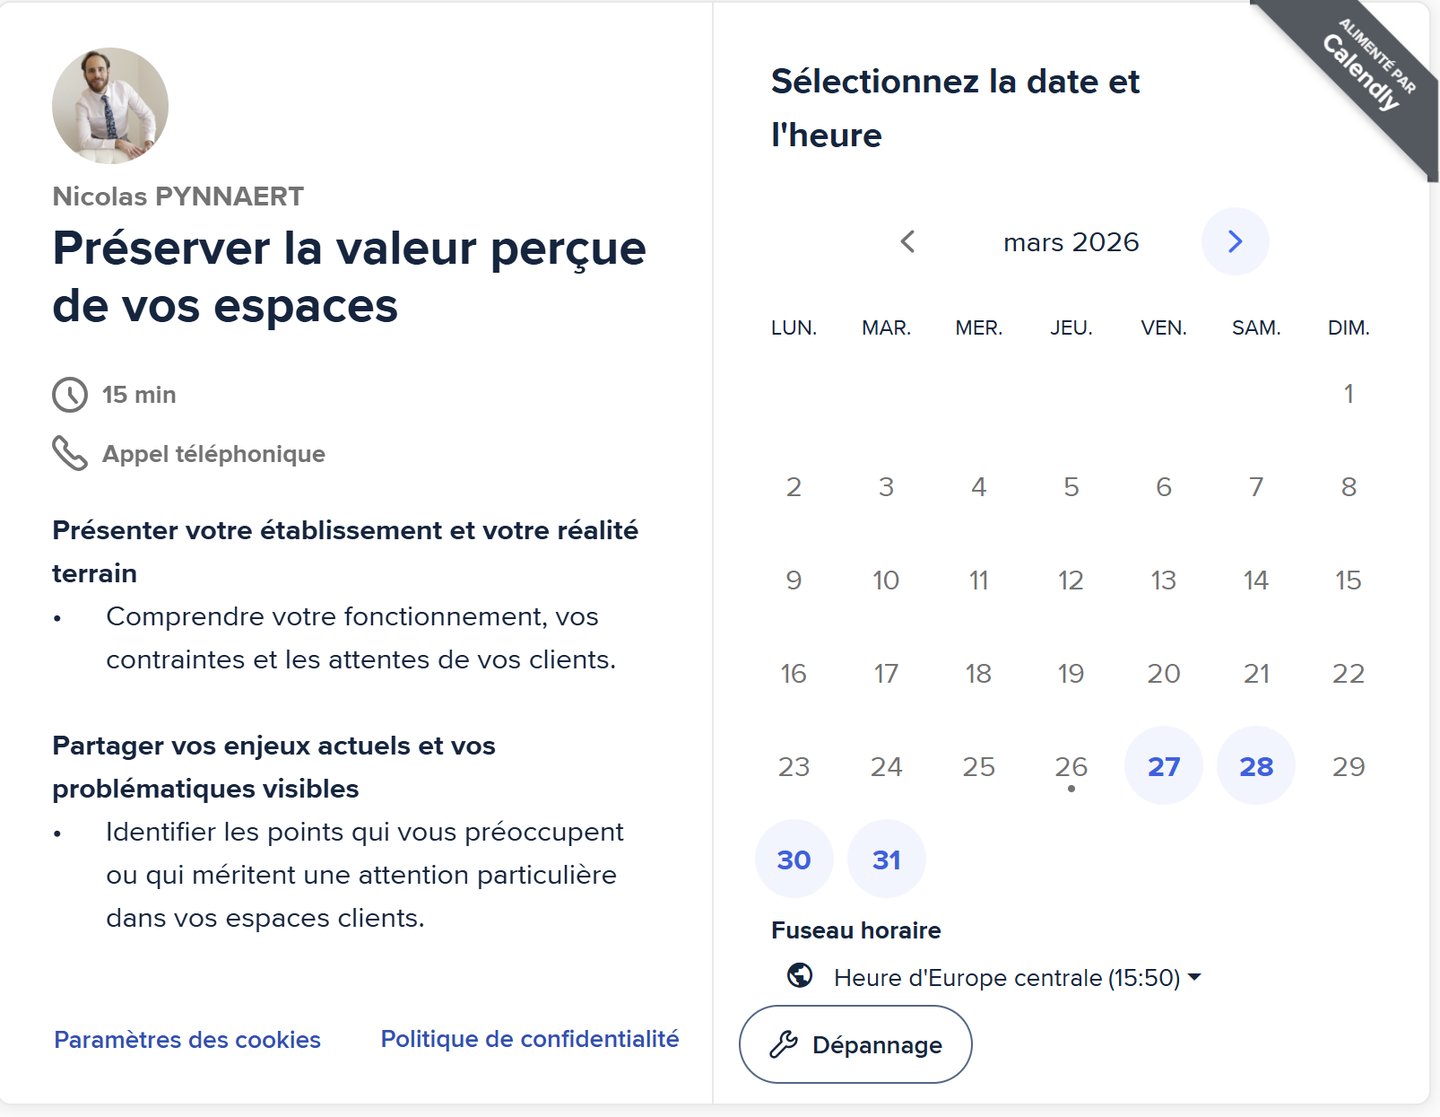Image resolution: width=1440 pixels, height=1117 pixels.
Task: Click the unavailable date 24
Action: (886, 766)
